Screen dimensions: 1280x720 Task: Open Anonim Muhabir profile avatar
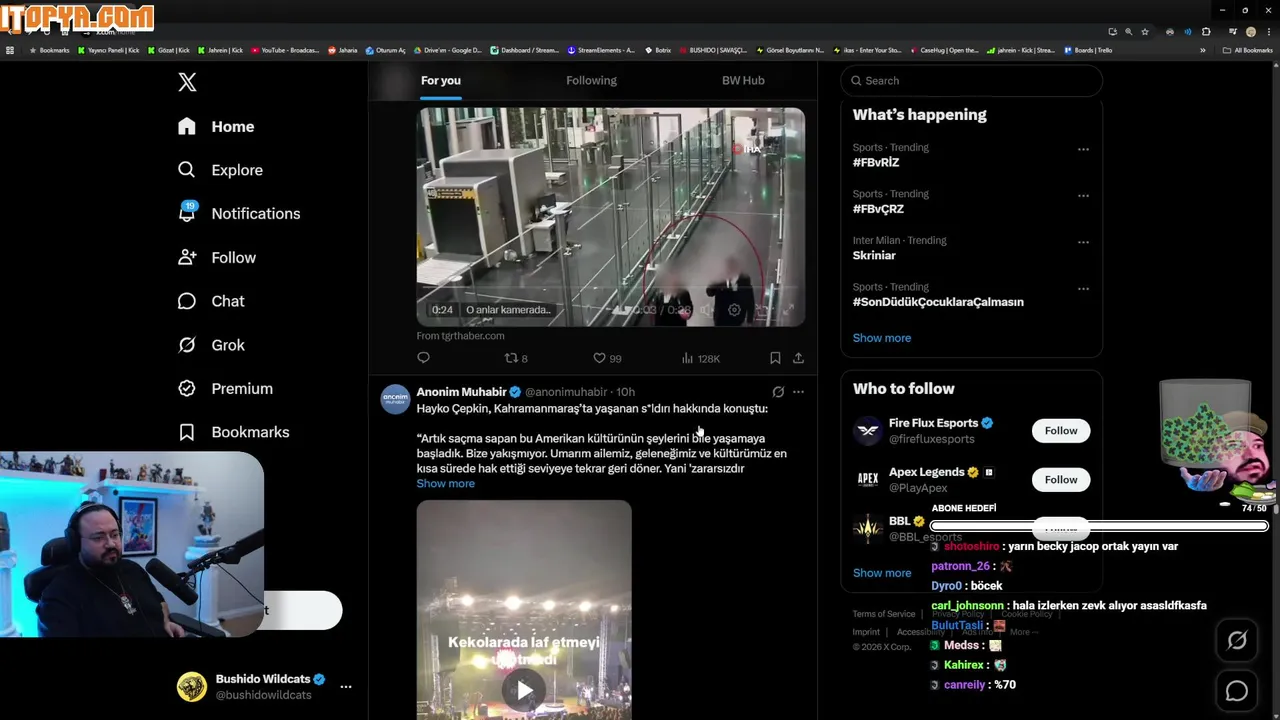pos(396,399)
